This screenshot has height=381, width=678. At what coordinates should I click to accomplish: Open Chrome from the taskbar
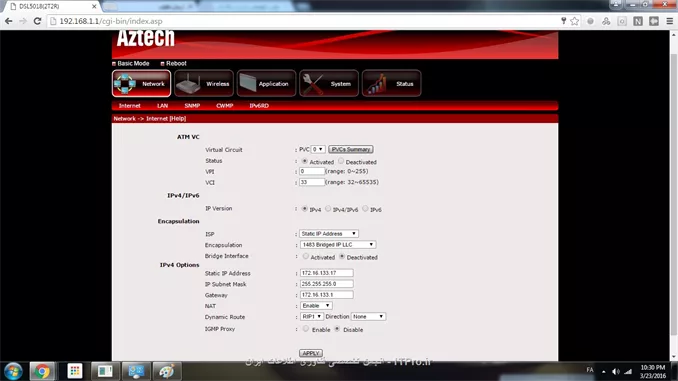[x=42, y=371]
